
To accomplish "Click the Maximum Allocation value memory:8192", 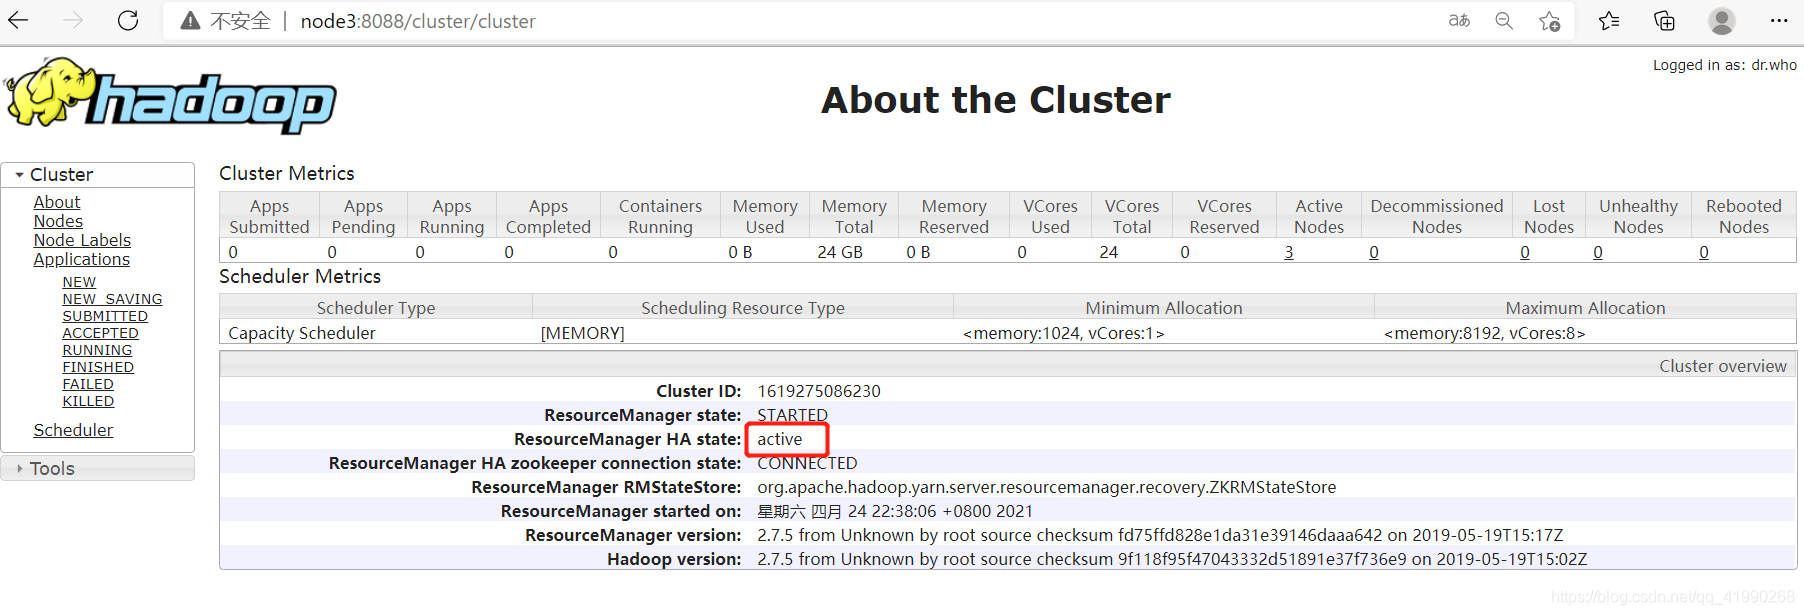I will pos(1485,333).
